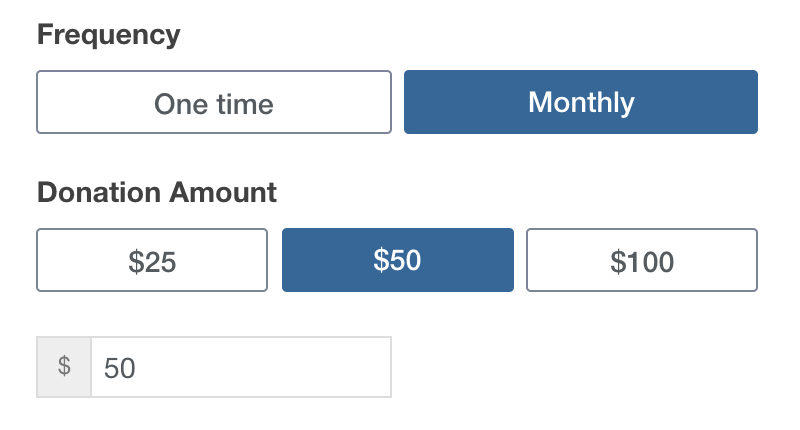Image resolution: width=800 pixels, height=430 pixels.
Task: Choose the Monthly frequency button
Action: [580, 102]
